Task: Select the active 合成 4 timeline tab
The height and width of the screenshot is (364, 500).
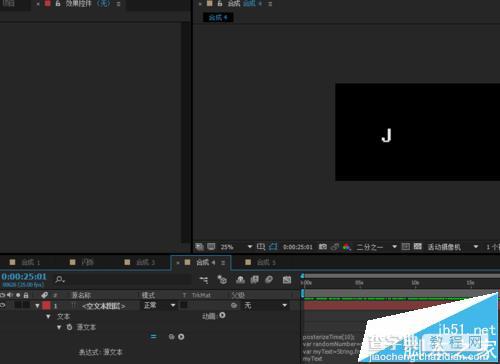Action: click(201, 262)
